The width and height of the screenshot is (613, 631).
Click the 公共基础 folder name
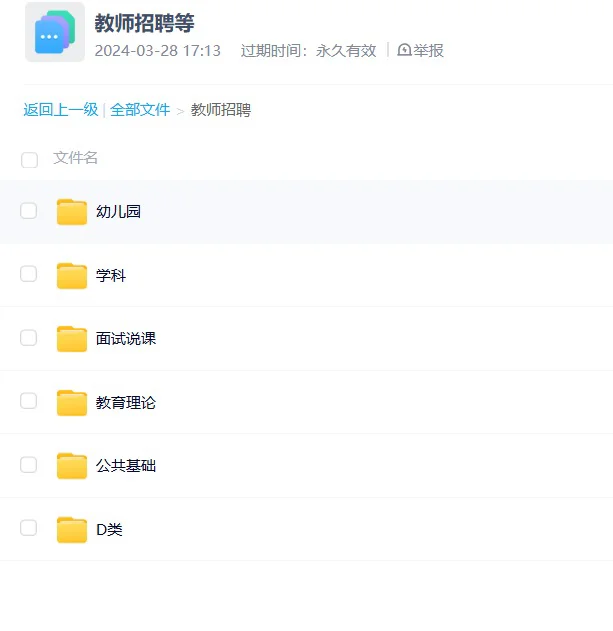126,466
